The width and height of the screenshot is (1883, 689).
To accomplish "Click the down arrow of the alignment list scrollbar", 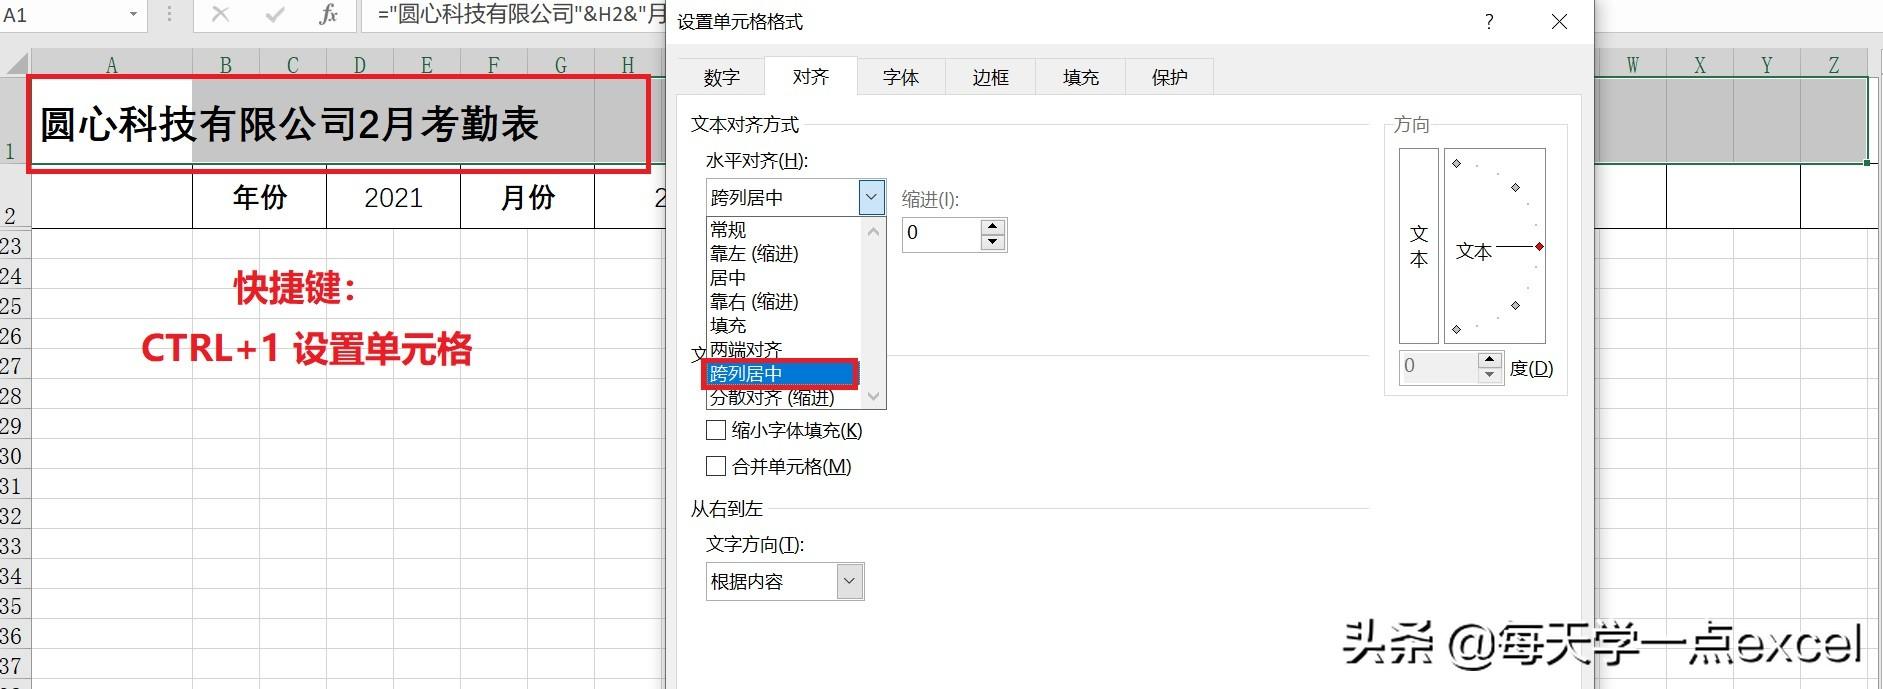I will pos(874,397).
